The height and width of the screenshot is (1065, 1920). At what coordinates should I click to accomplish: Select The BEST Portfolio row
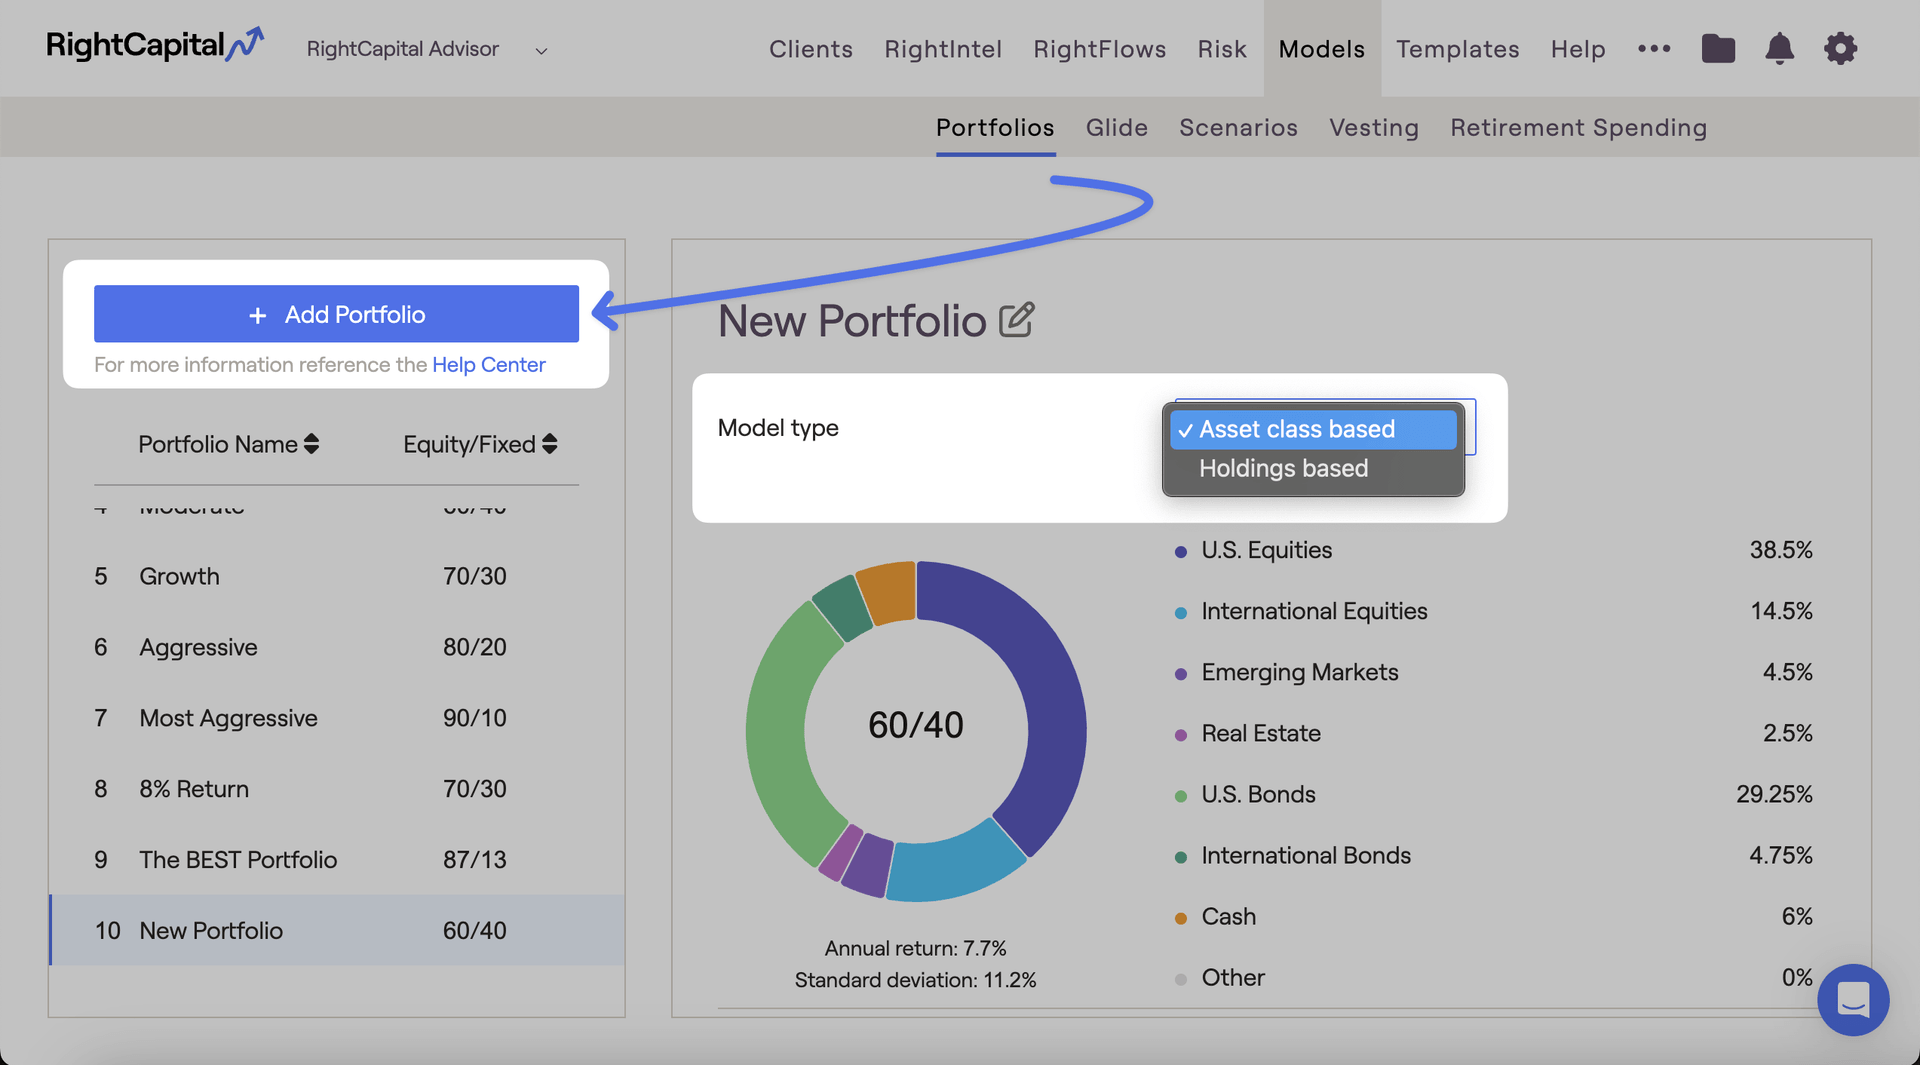click(336, 860)
